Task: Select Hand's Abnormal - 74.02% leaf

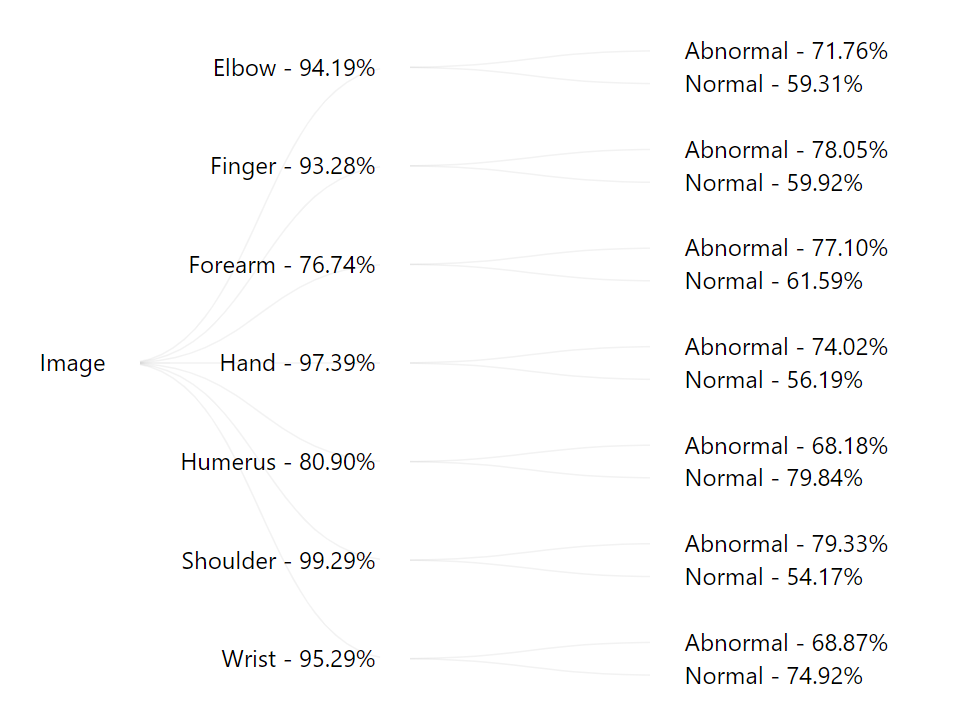Action: point(786,347)
